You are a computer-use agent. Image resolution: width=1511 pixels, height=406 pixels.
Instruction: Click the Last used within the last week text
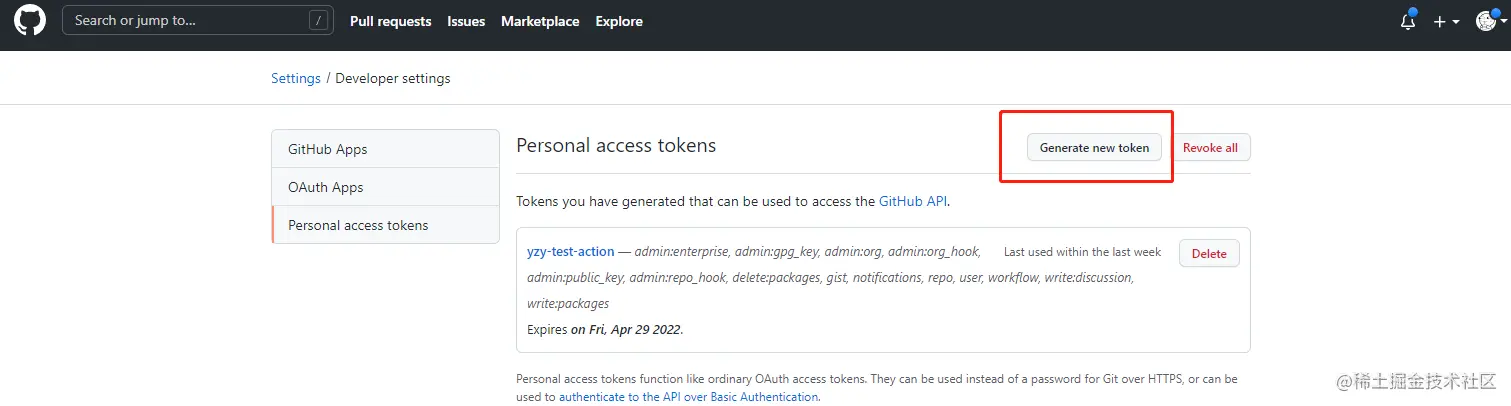[x=1082, y=252]
